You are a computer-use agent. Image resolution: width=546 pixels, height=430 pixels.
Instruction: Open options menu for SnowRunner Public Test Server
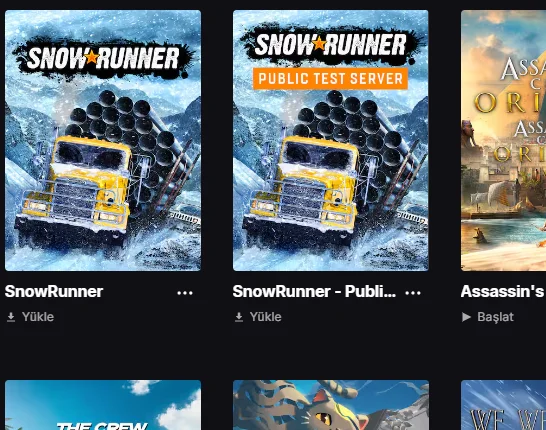click(x=413, y=293)
